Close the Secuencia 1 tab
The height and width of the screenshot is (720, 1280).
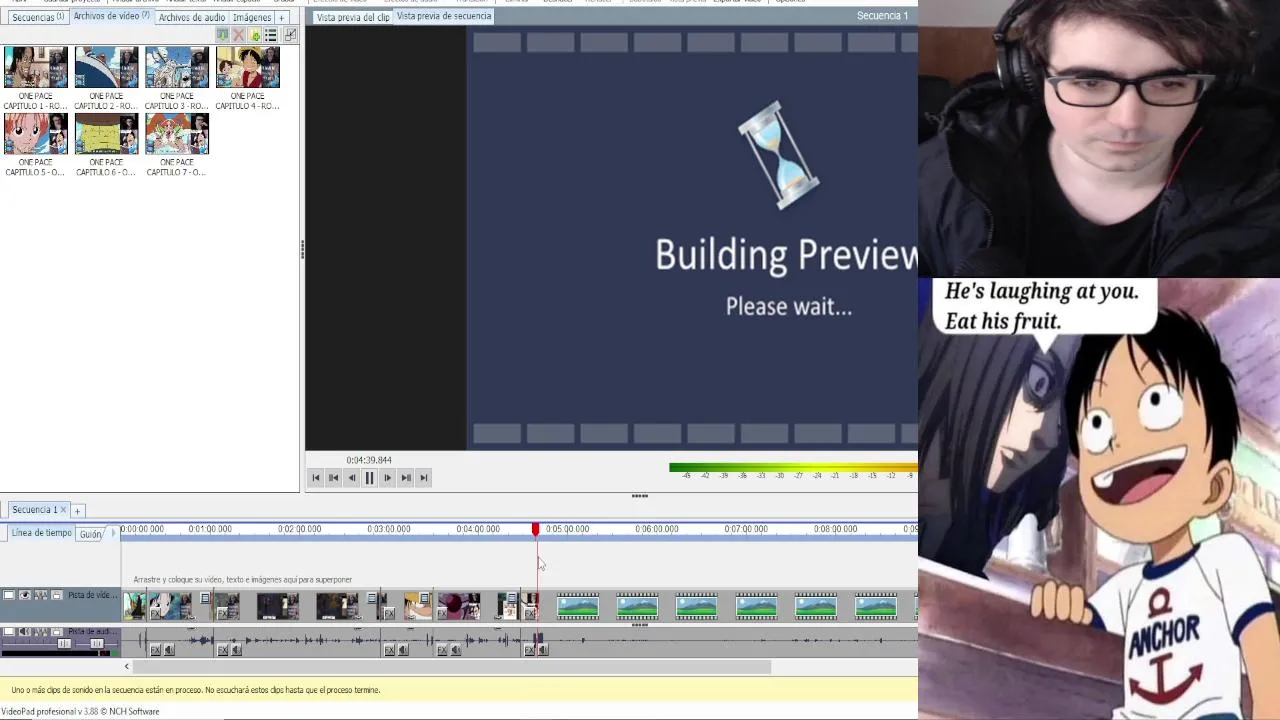[62, 510]
